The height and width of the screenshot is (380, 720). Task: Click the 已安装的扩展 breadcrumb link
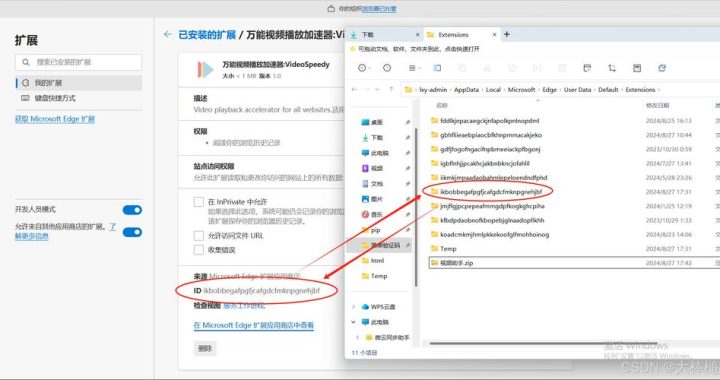(x=207, y=35)
